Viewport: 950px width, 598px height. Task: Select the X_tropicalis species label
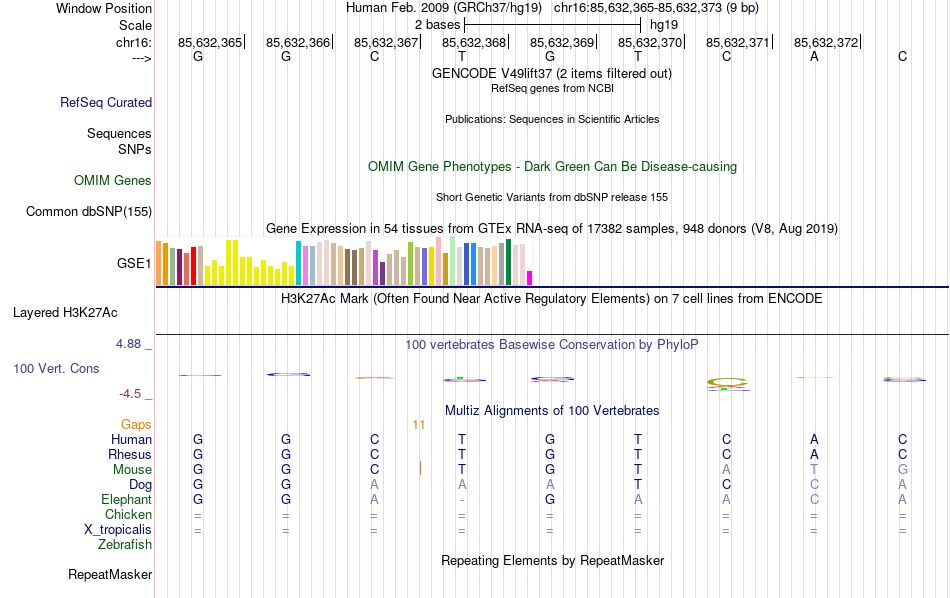[118, 530]
